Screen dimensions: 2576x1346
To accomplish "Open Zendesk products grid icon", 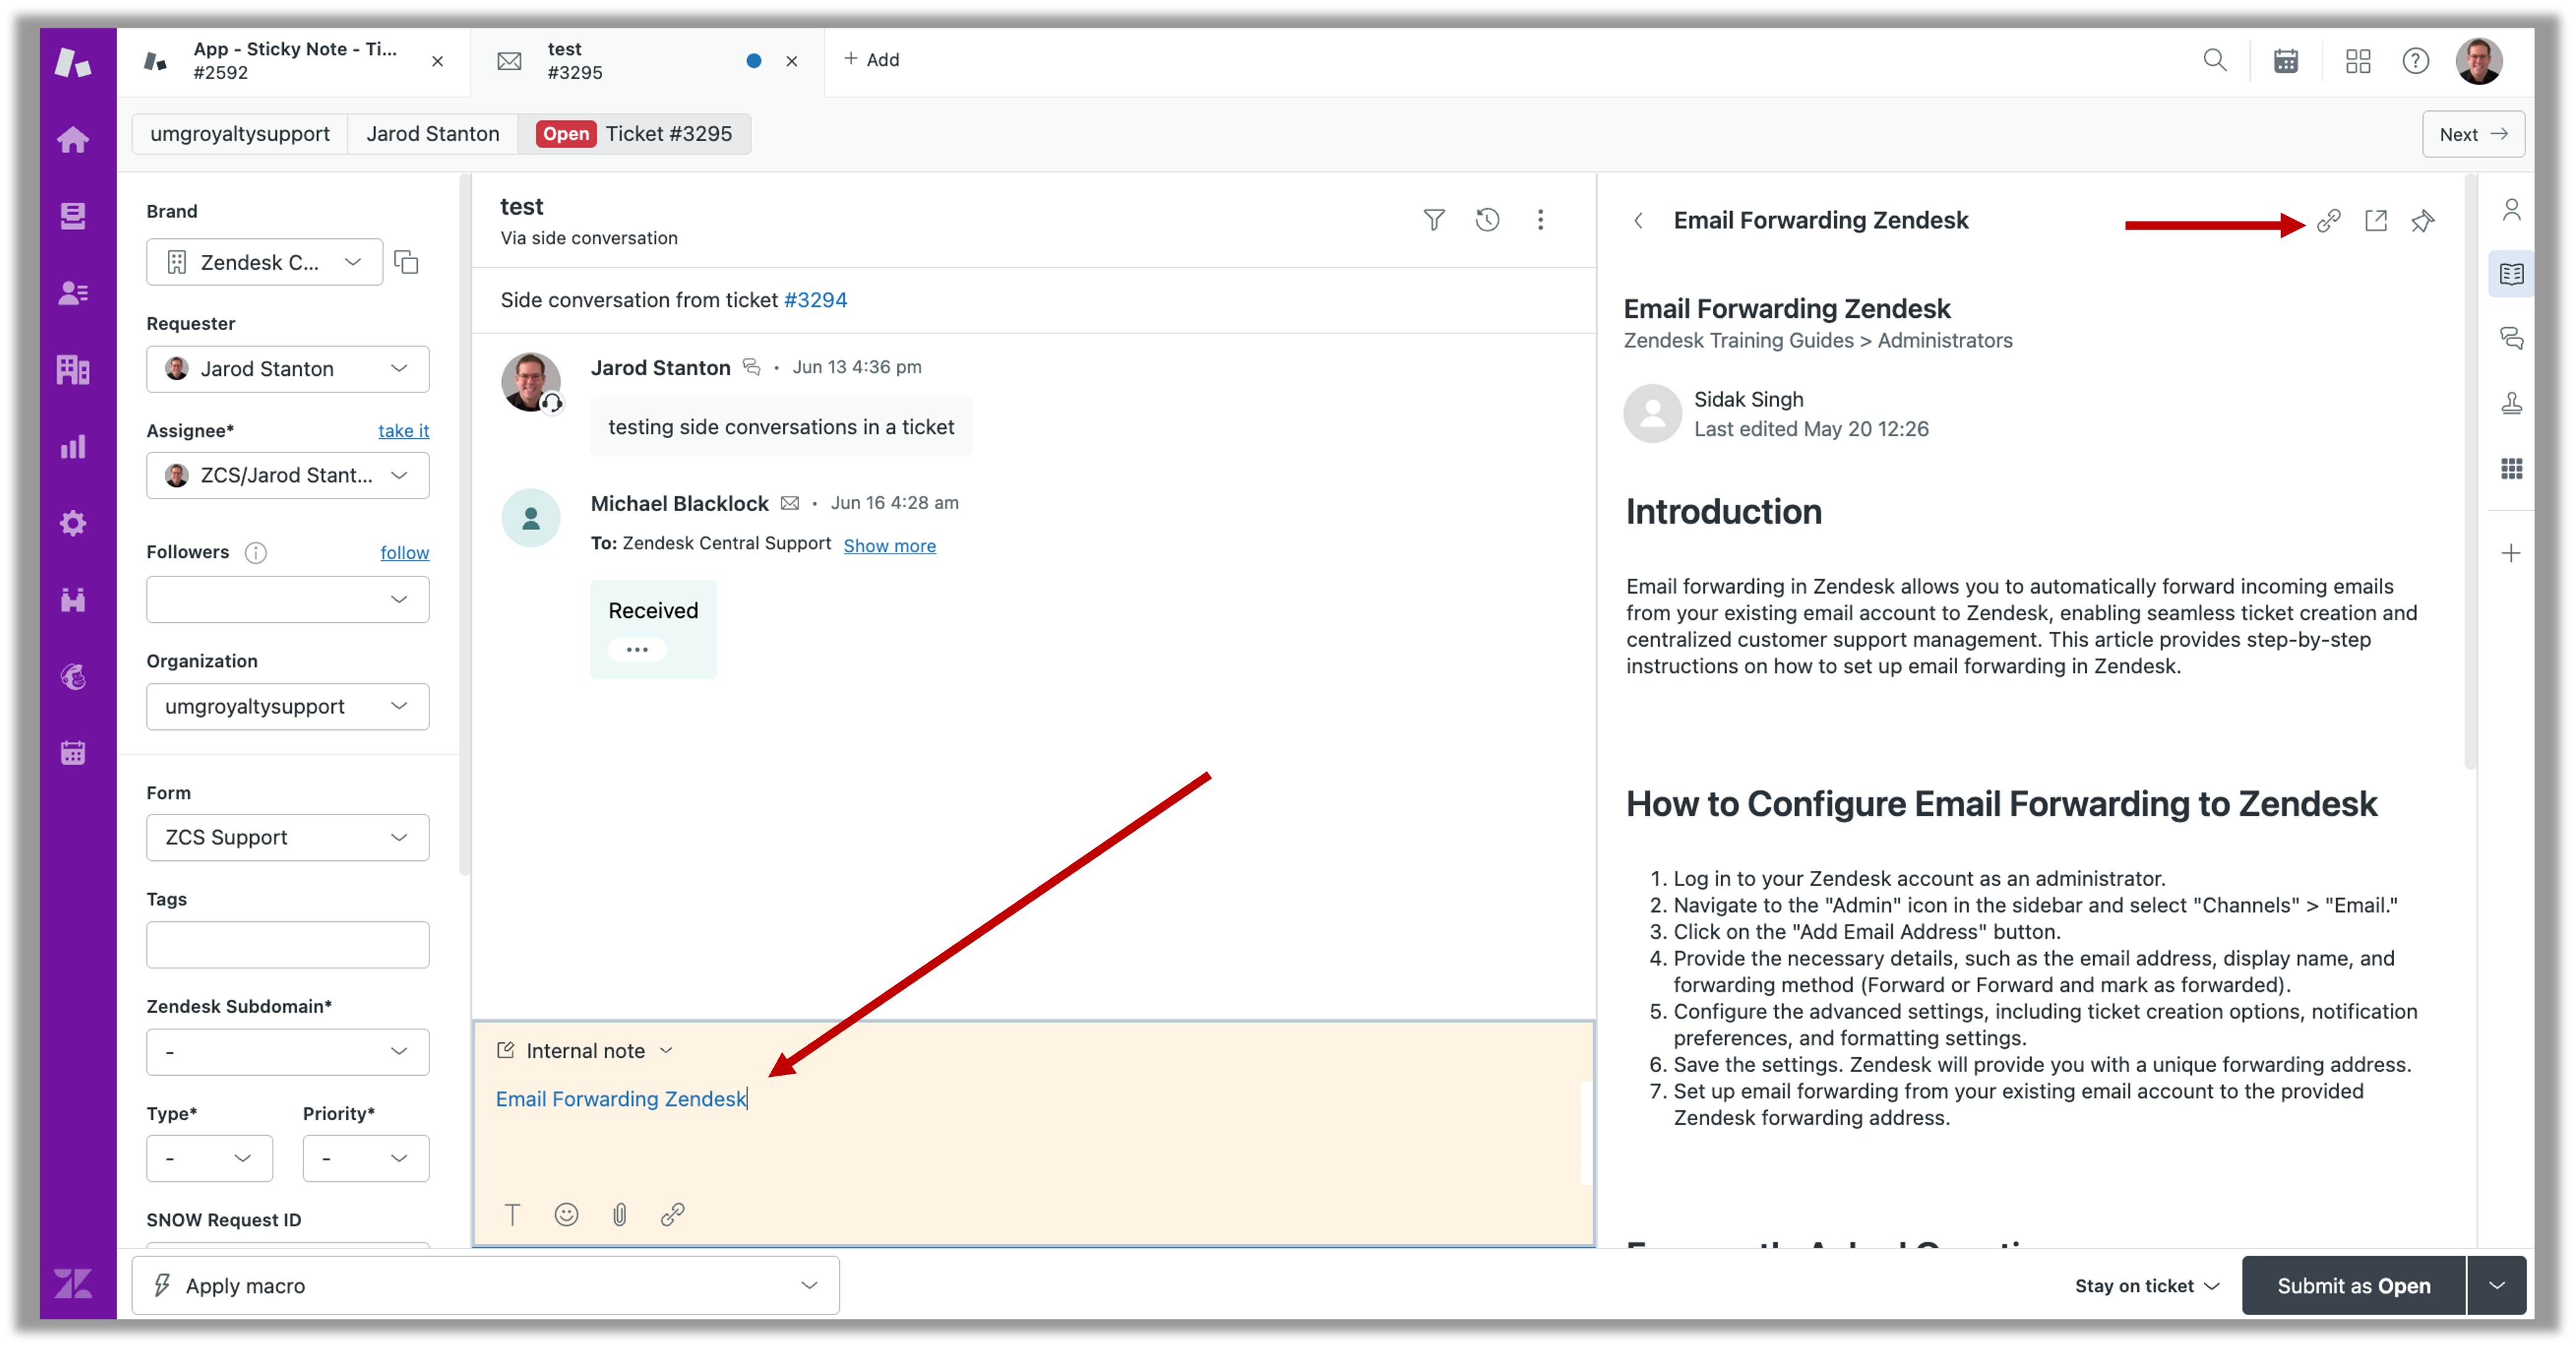I will (2357, 61).
